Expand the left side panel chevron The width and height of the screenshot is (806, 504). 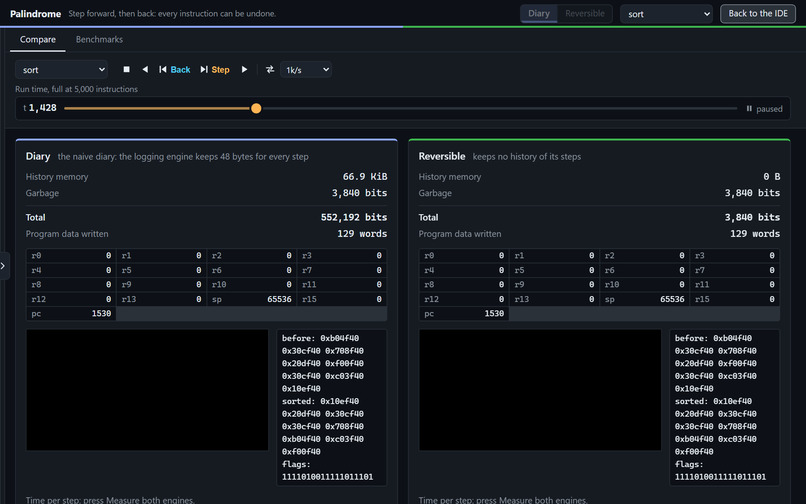[3, 266]
